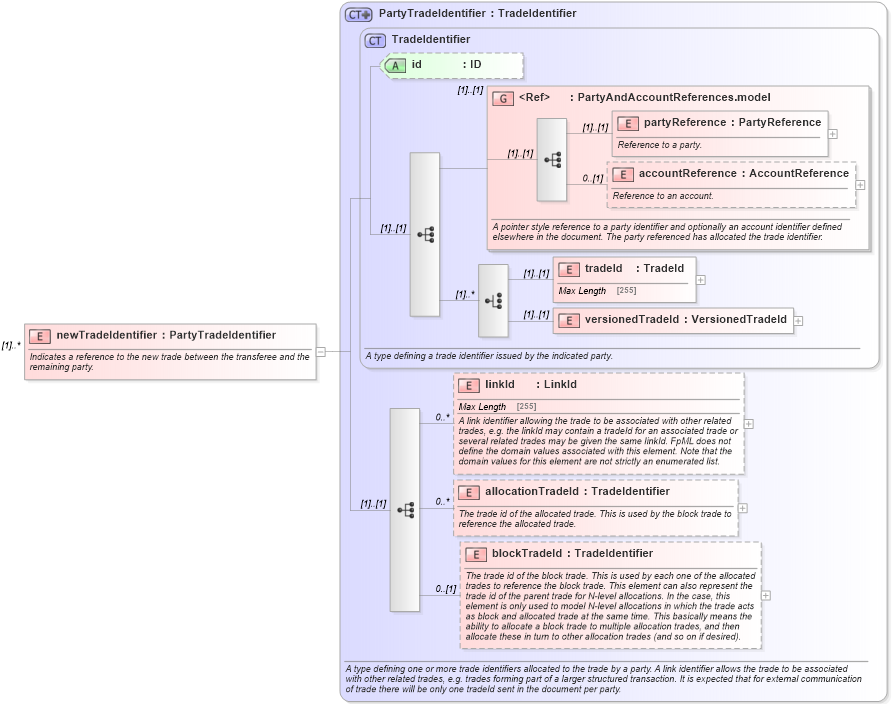
Task: Click the 0..[1] cardinality before accountReference
Action: (592, 179)
